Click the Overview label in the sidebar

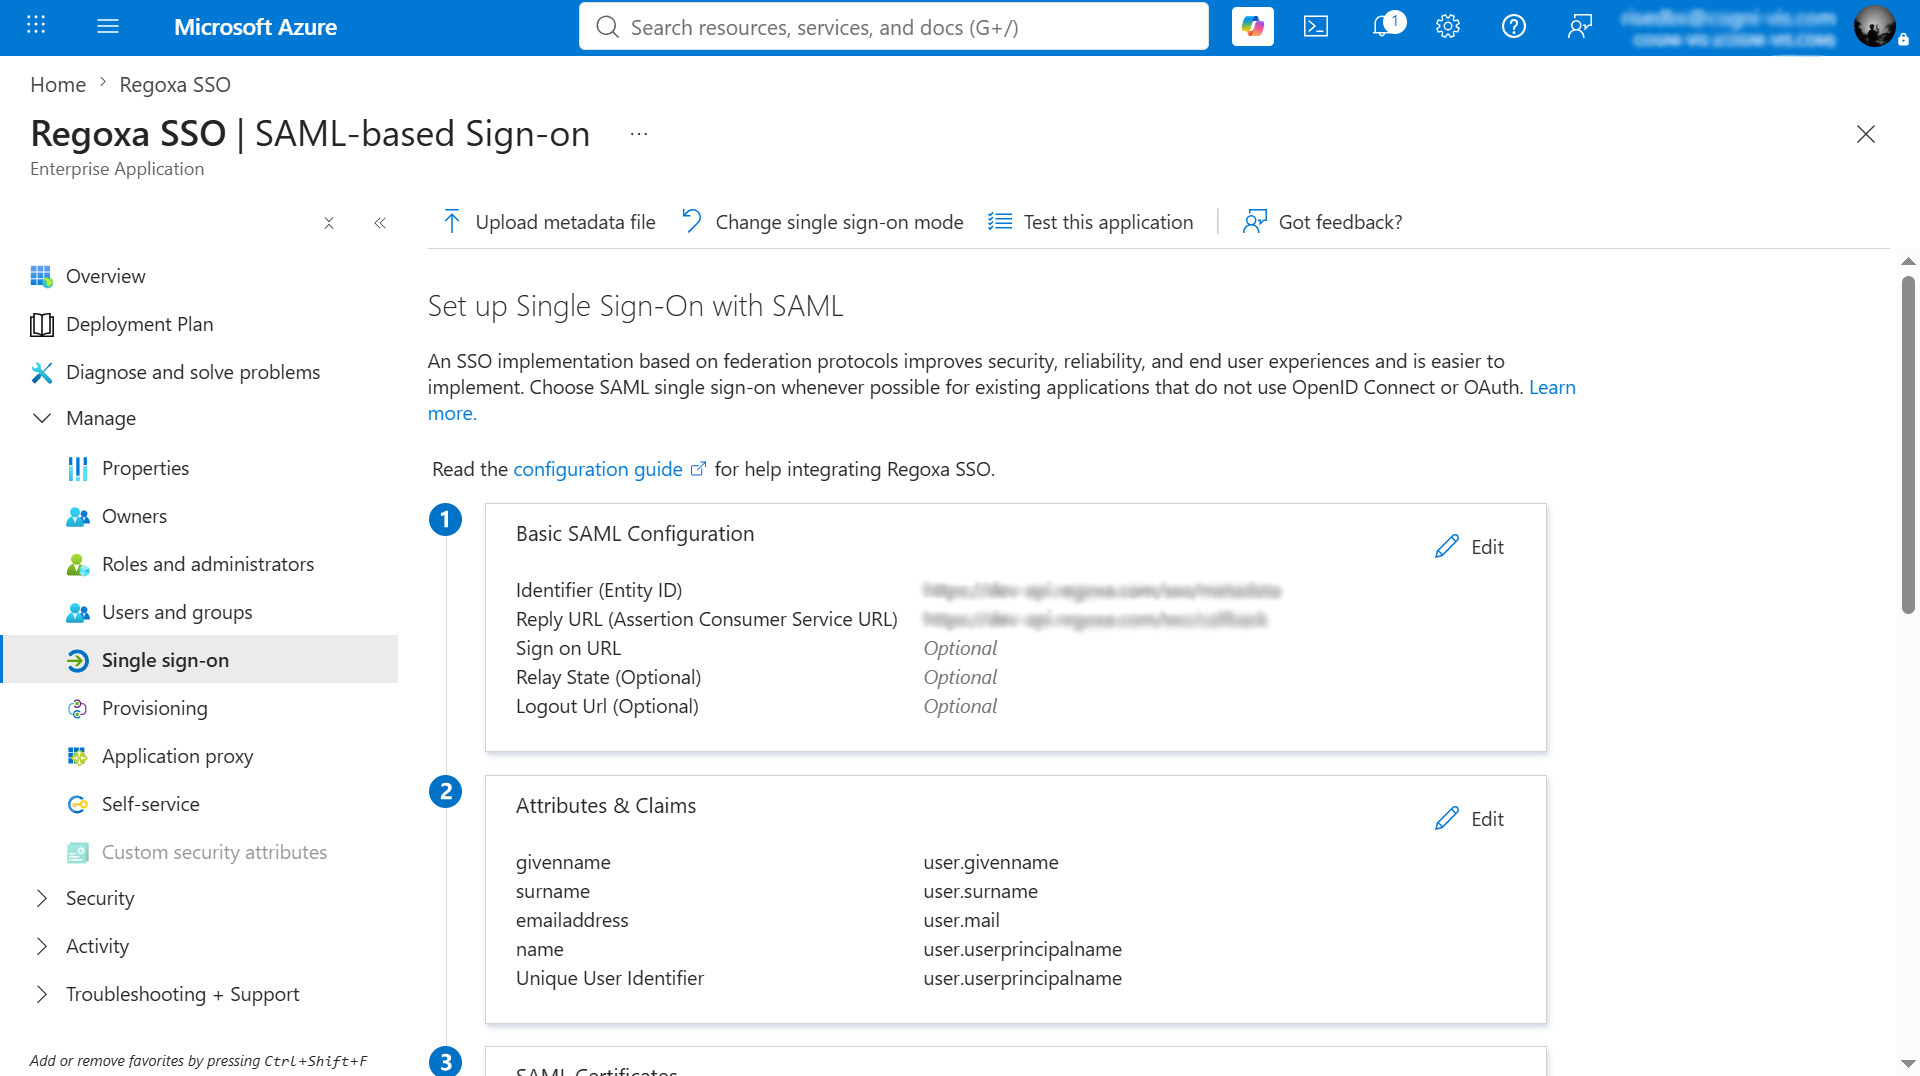click(x=106, y=276)
